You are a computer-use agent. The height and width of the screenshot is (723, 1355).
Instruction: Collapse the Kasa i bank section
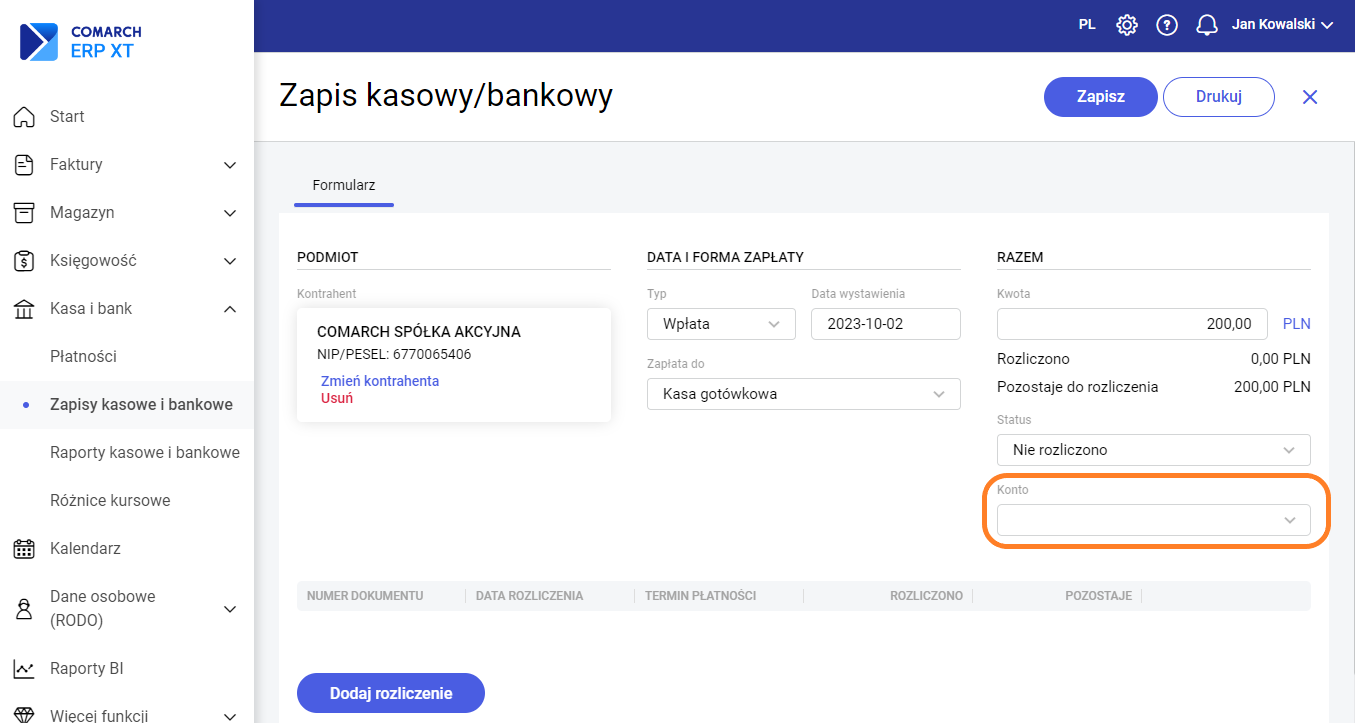[229, 309]
